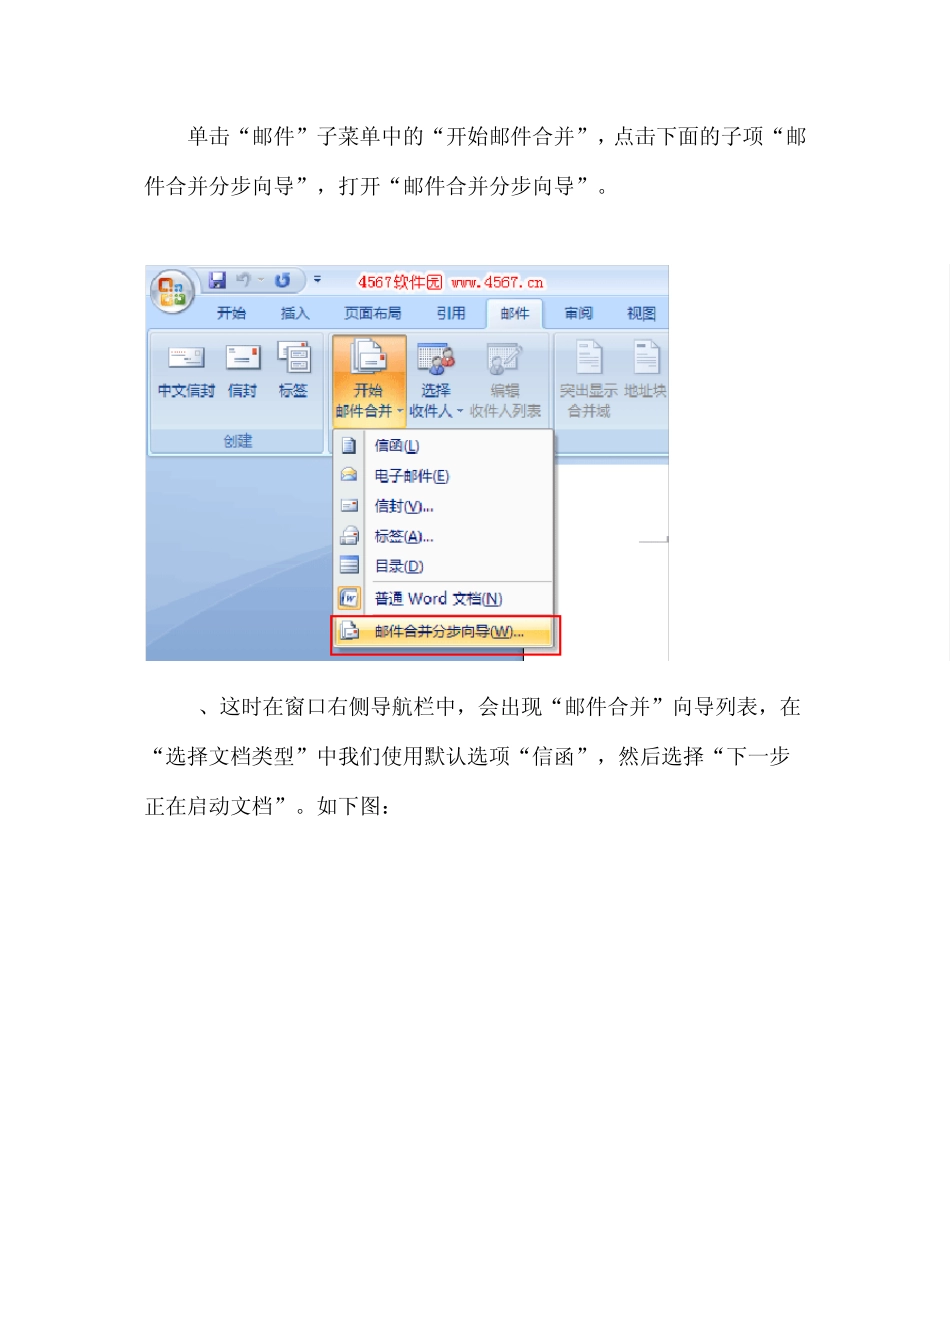Choose 普通 Word 文档(N) menu entry
The width and height of the screenshot is (950, 1344).
coord(443,599)
